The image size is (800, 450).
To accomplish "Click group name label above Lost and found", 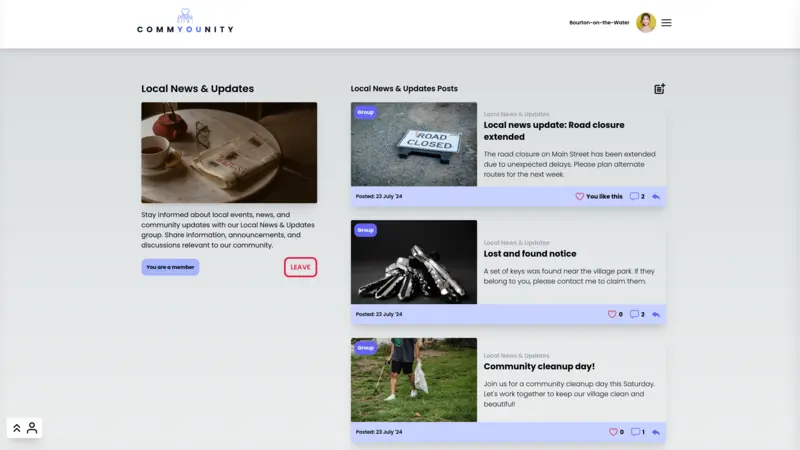I will click(x=516, y=243).
